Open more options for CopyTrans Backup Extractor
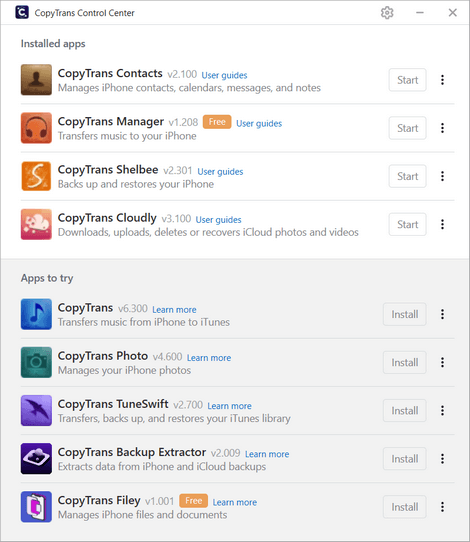The height and width of the screenshot is (542, 470). pyautogui.click(x=442, y=459)
